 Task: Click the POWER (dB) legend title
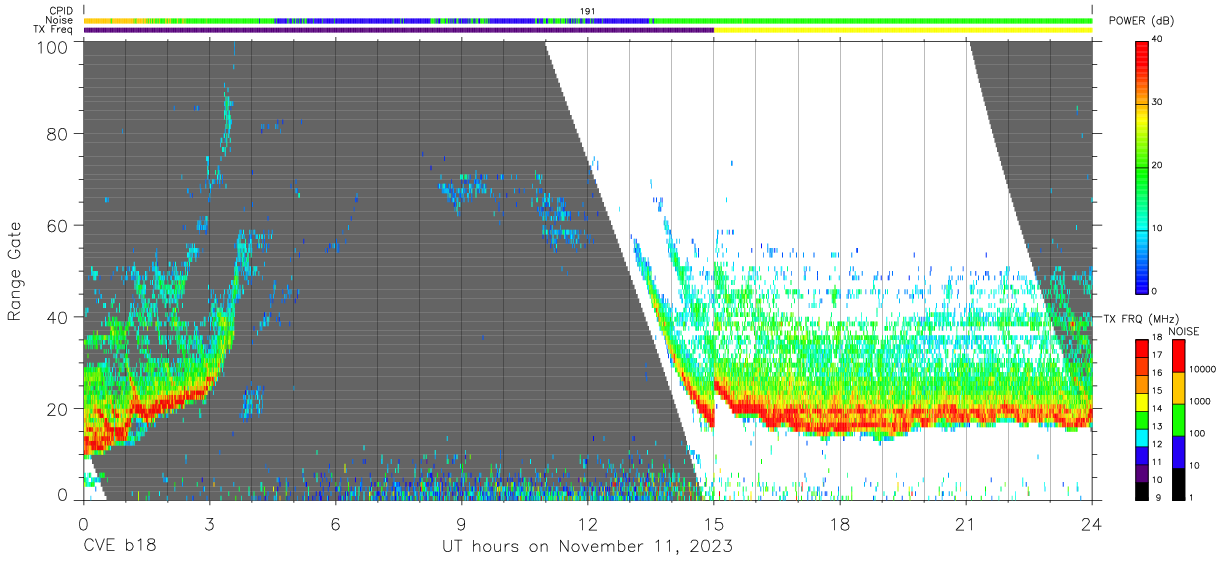(1139, 21)
